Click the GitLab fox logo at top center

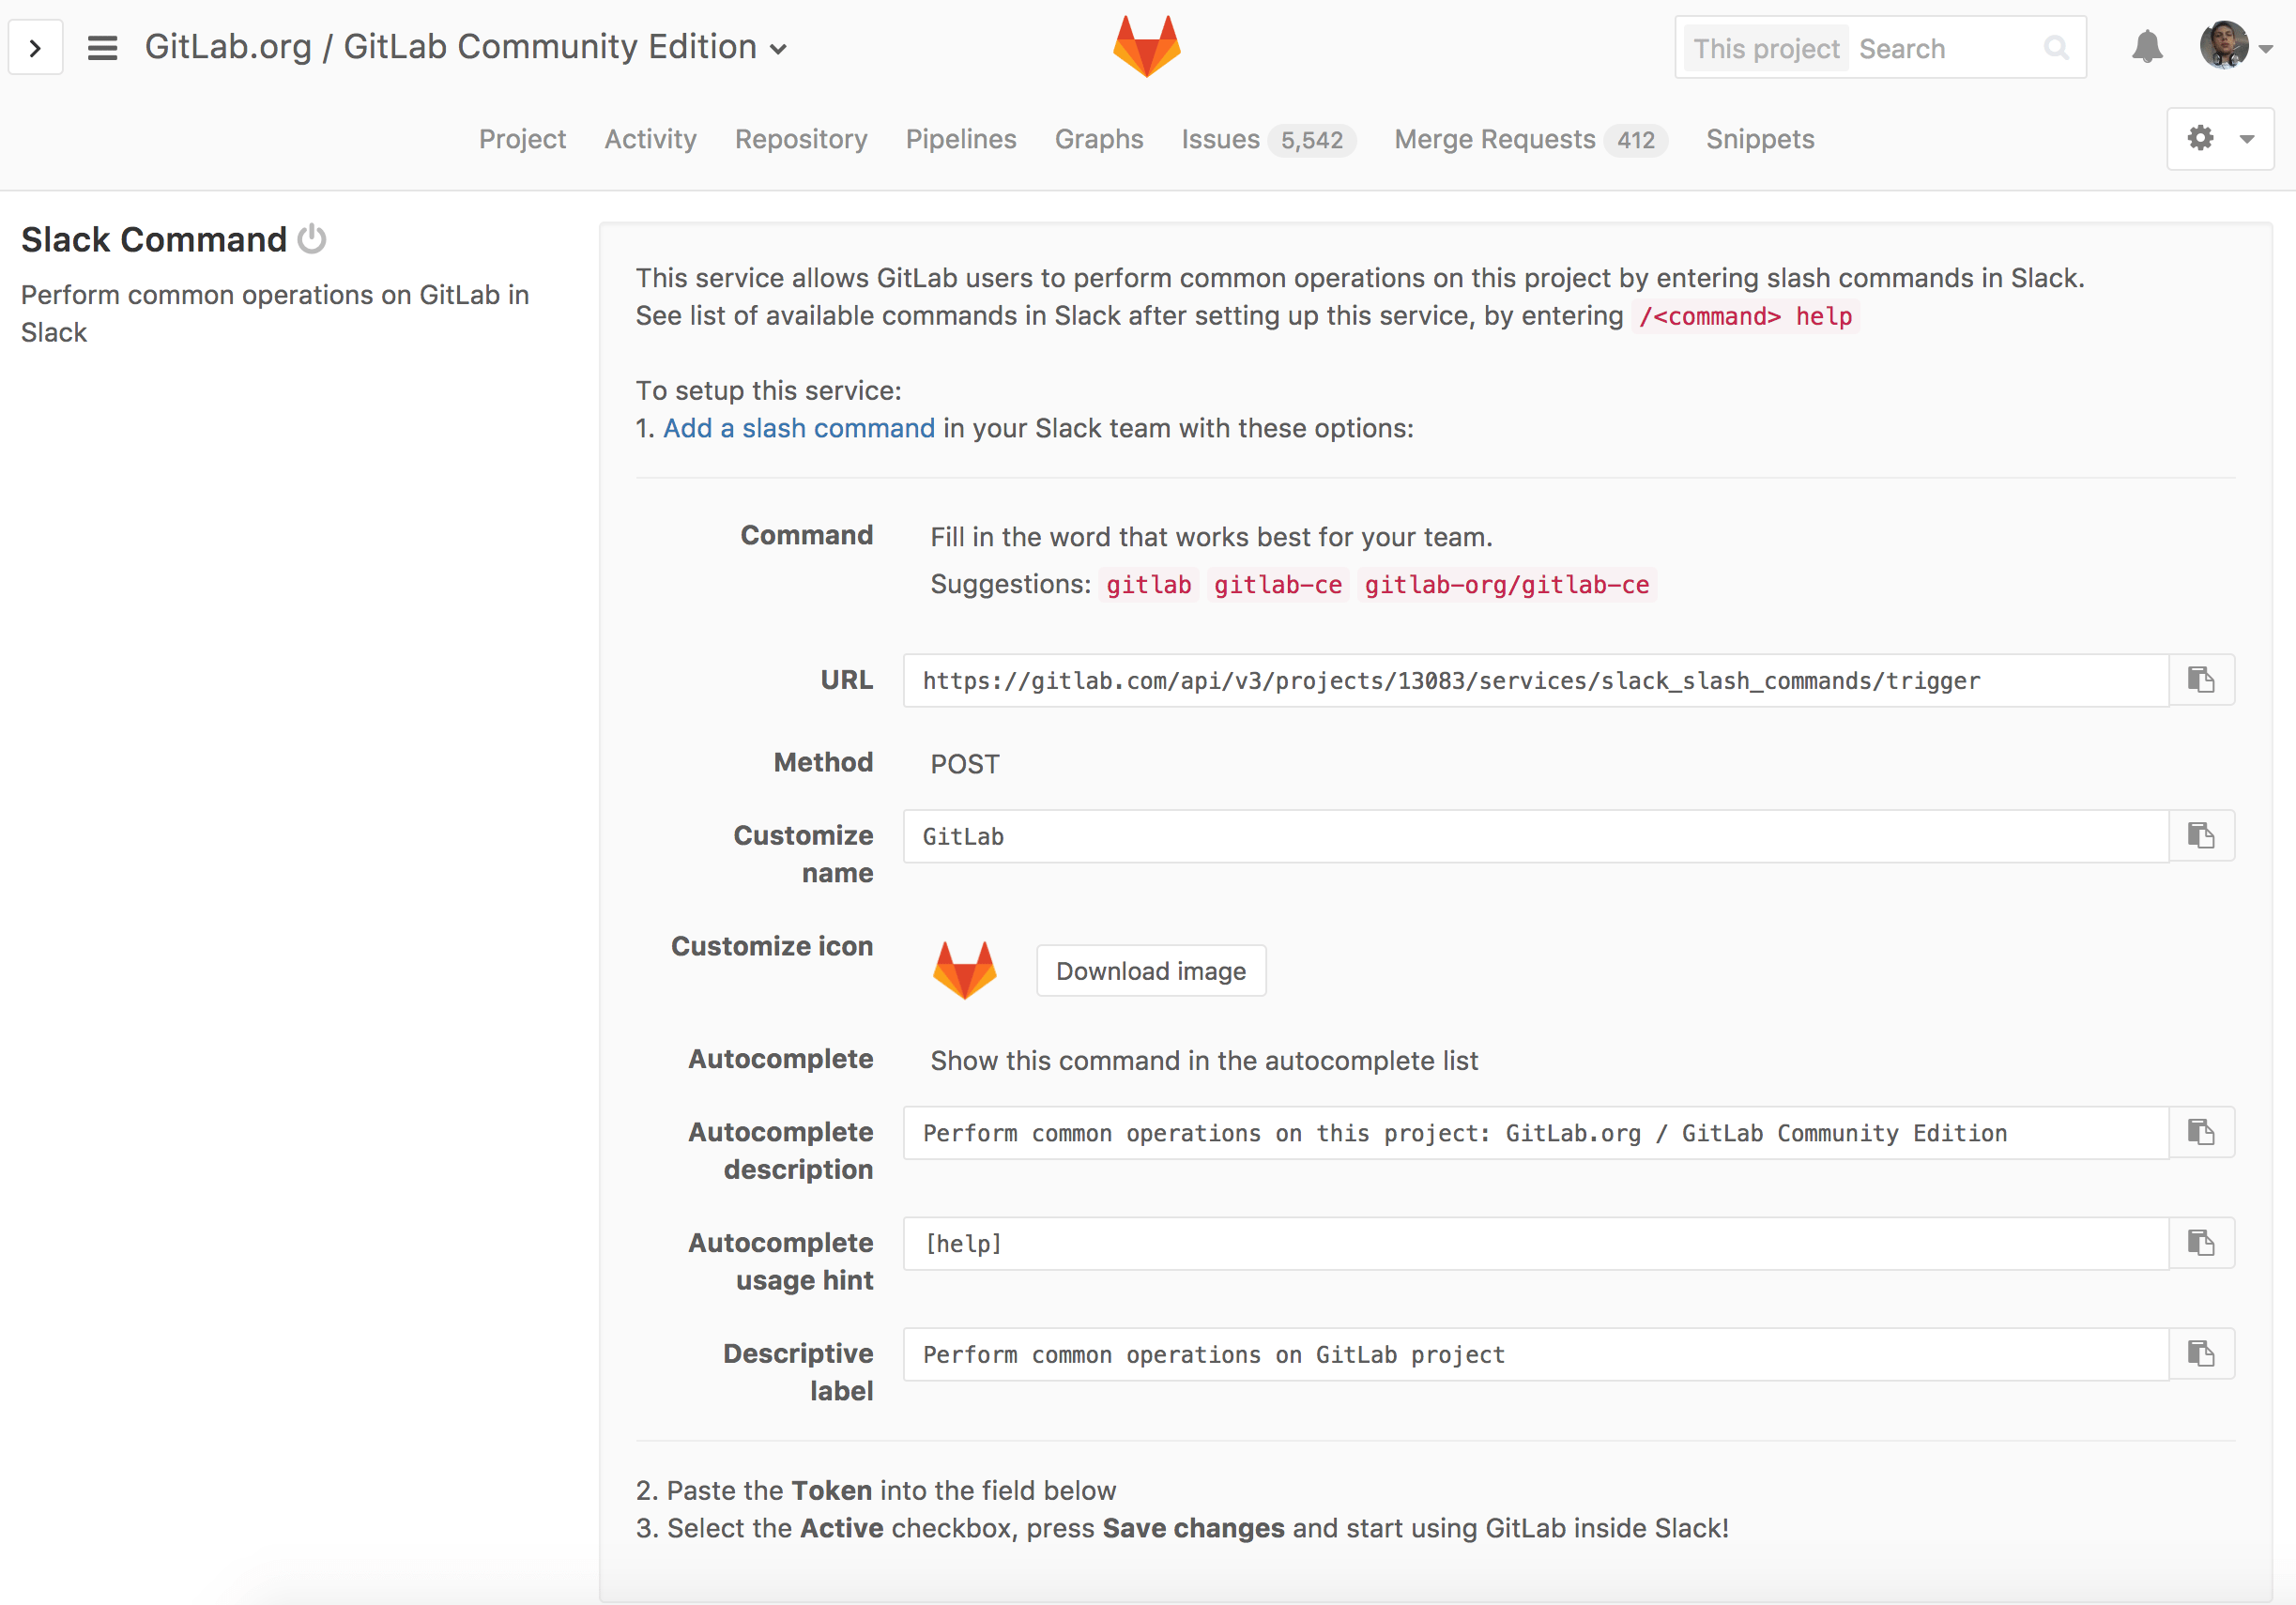coord(1146,45)
